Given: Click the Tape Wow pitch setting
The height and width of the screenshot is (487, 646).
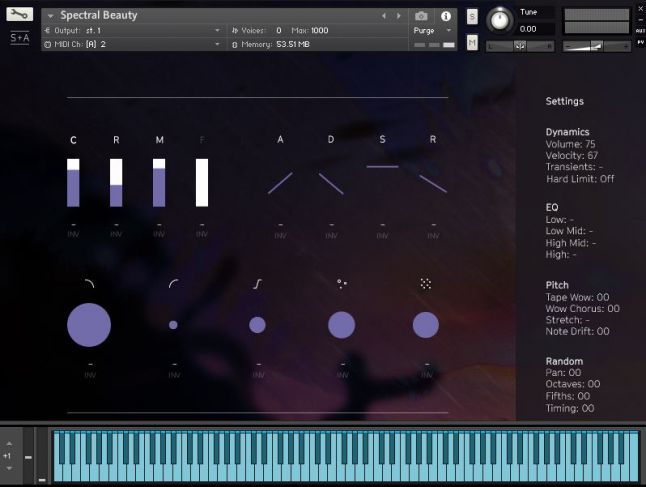Looking at the screenshot, I should tap(577, 297).
